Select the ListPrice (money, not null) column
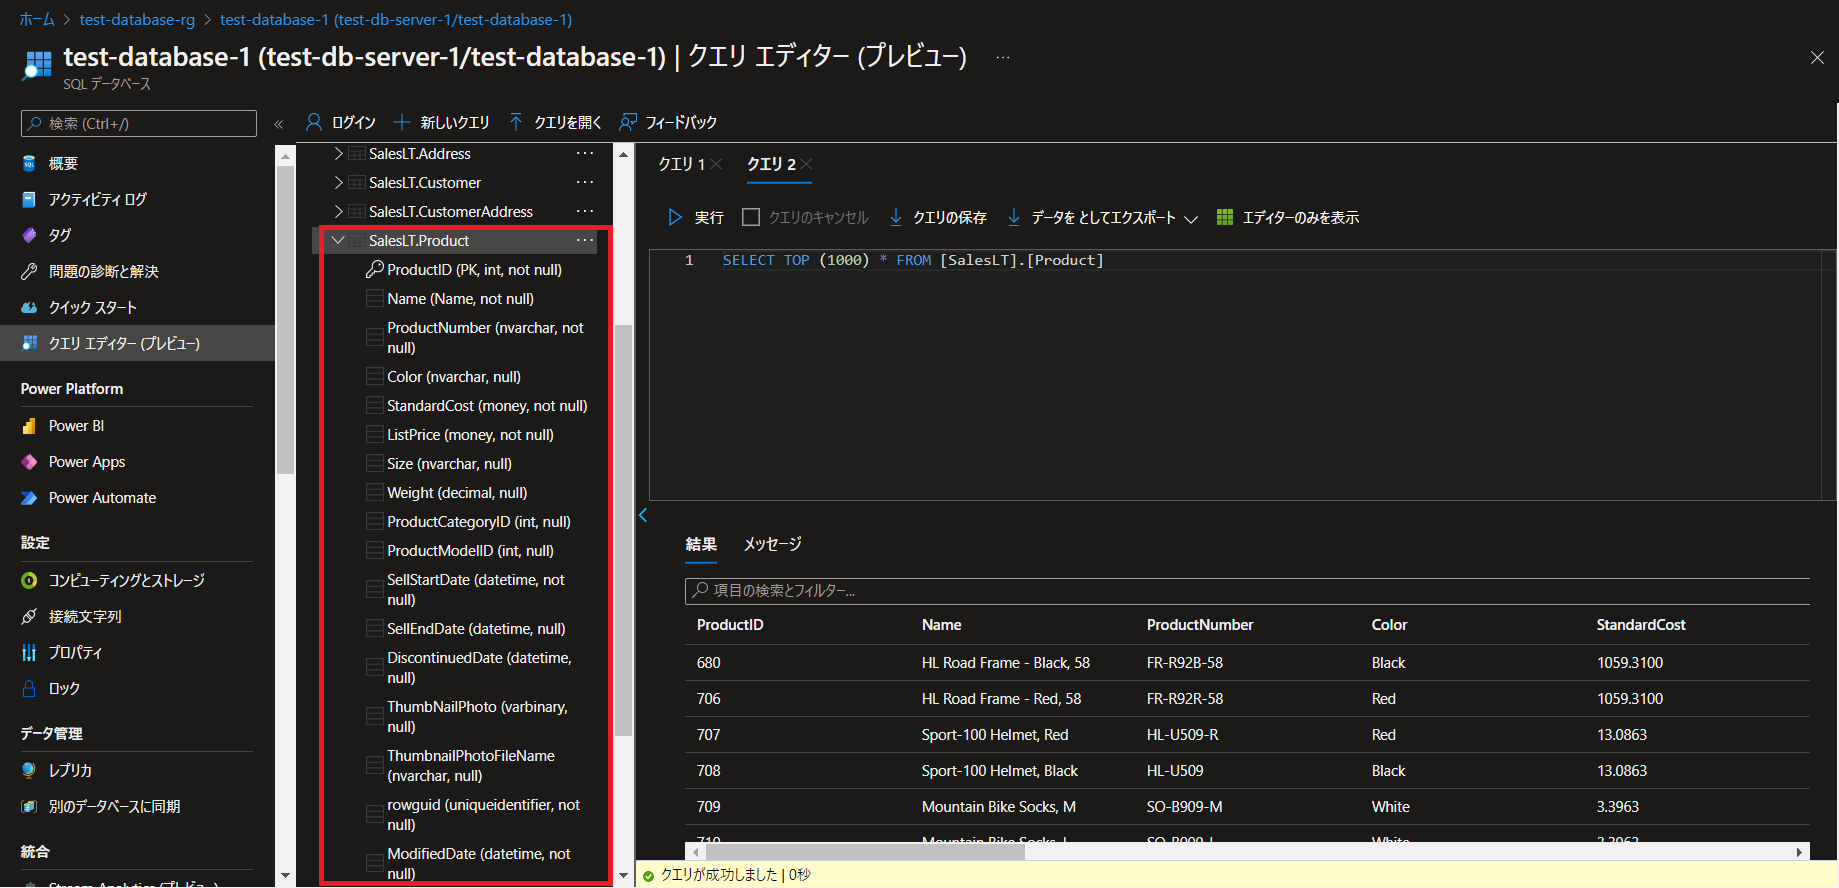This screenshot has height=888, width=1839. coord(470,435)
